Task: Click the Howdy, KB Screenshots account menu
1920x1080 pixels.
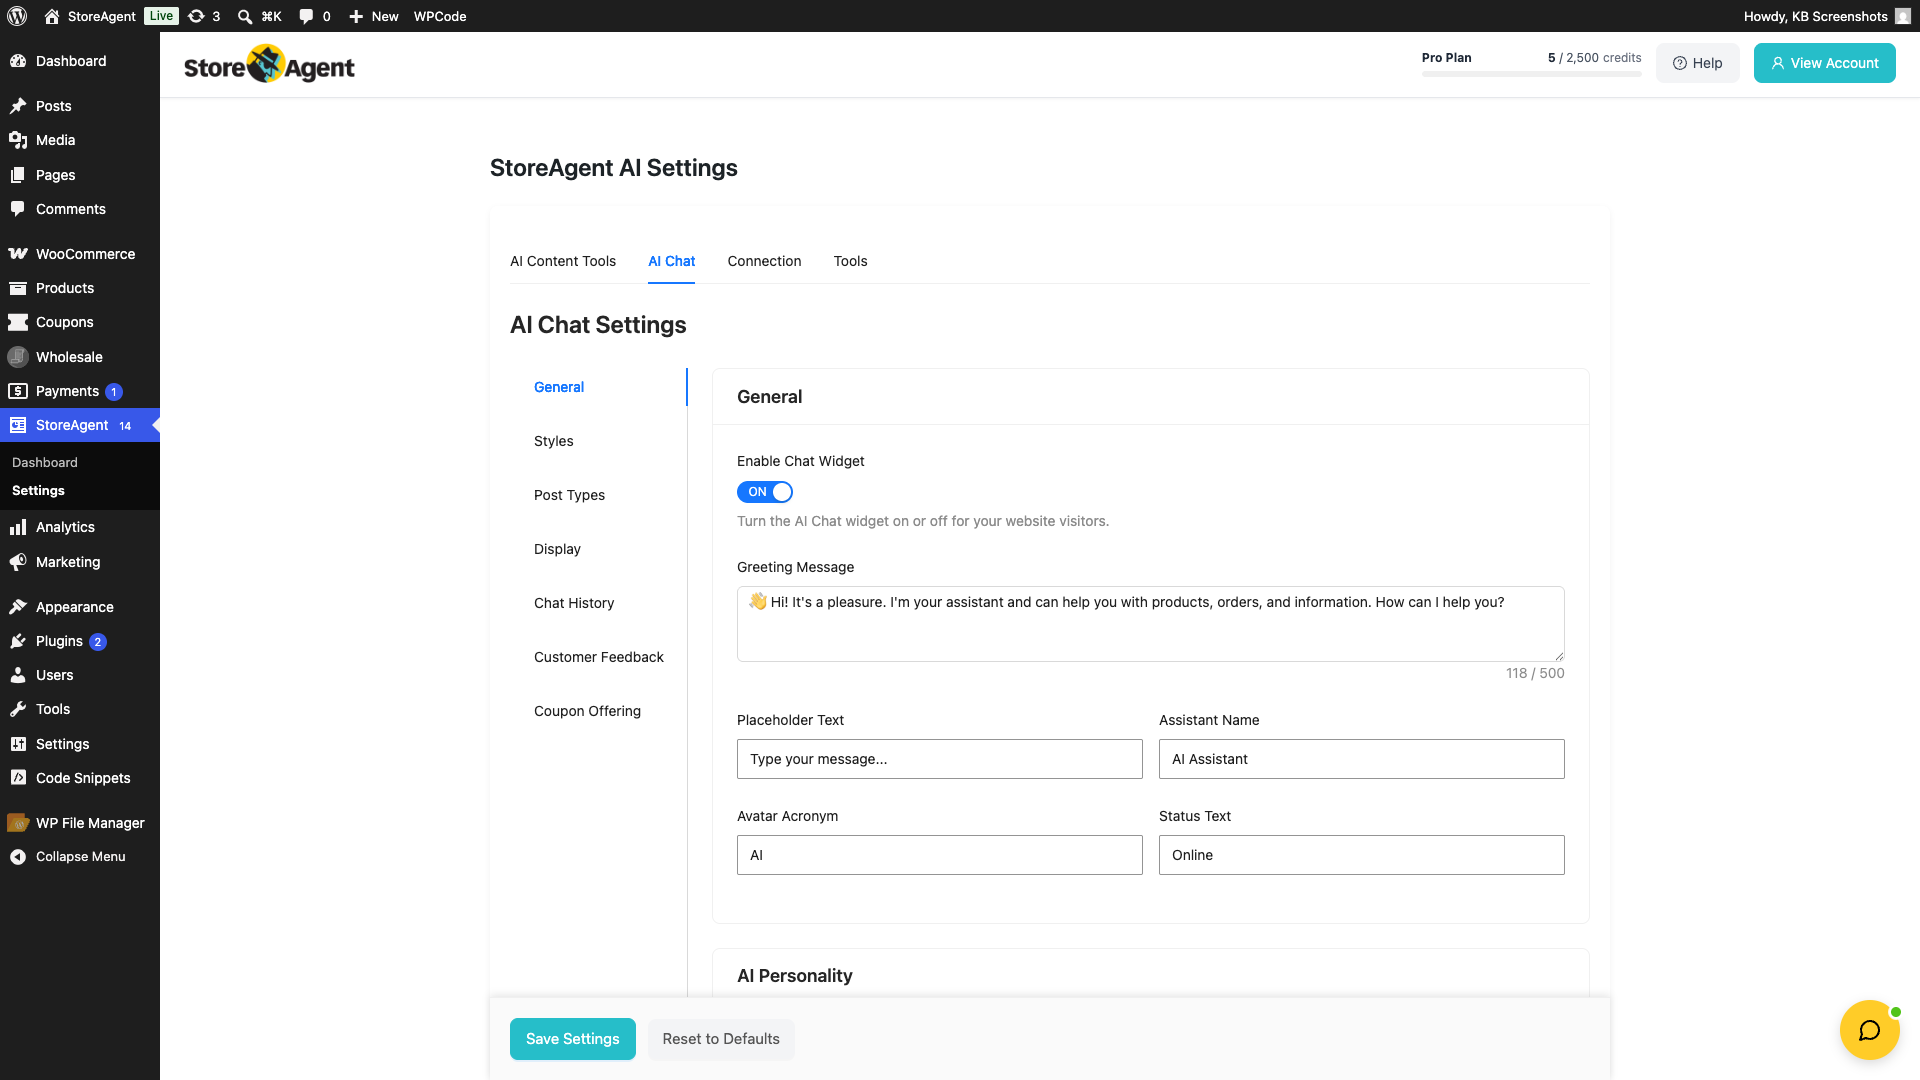Action: (x=1827, y=16)
